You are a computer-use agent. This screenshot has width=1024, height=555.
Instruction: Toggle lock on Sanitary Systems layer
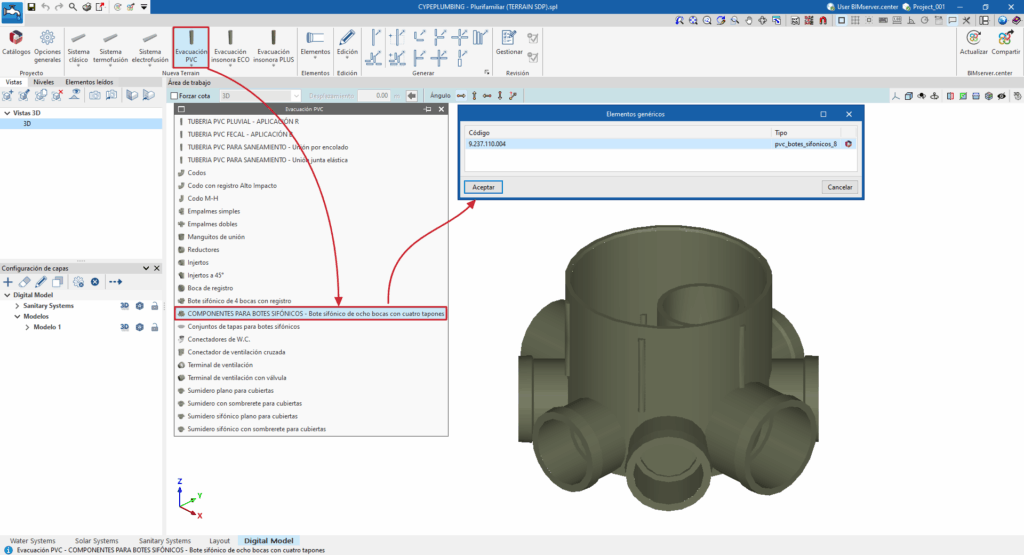(155, 306)
